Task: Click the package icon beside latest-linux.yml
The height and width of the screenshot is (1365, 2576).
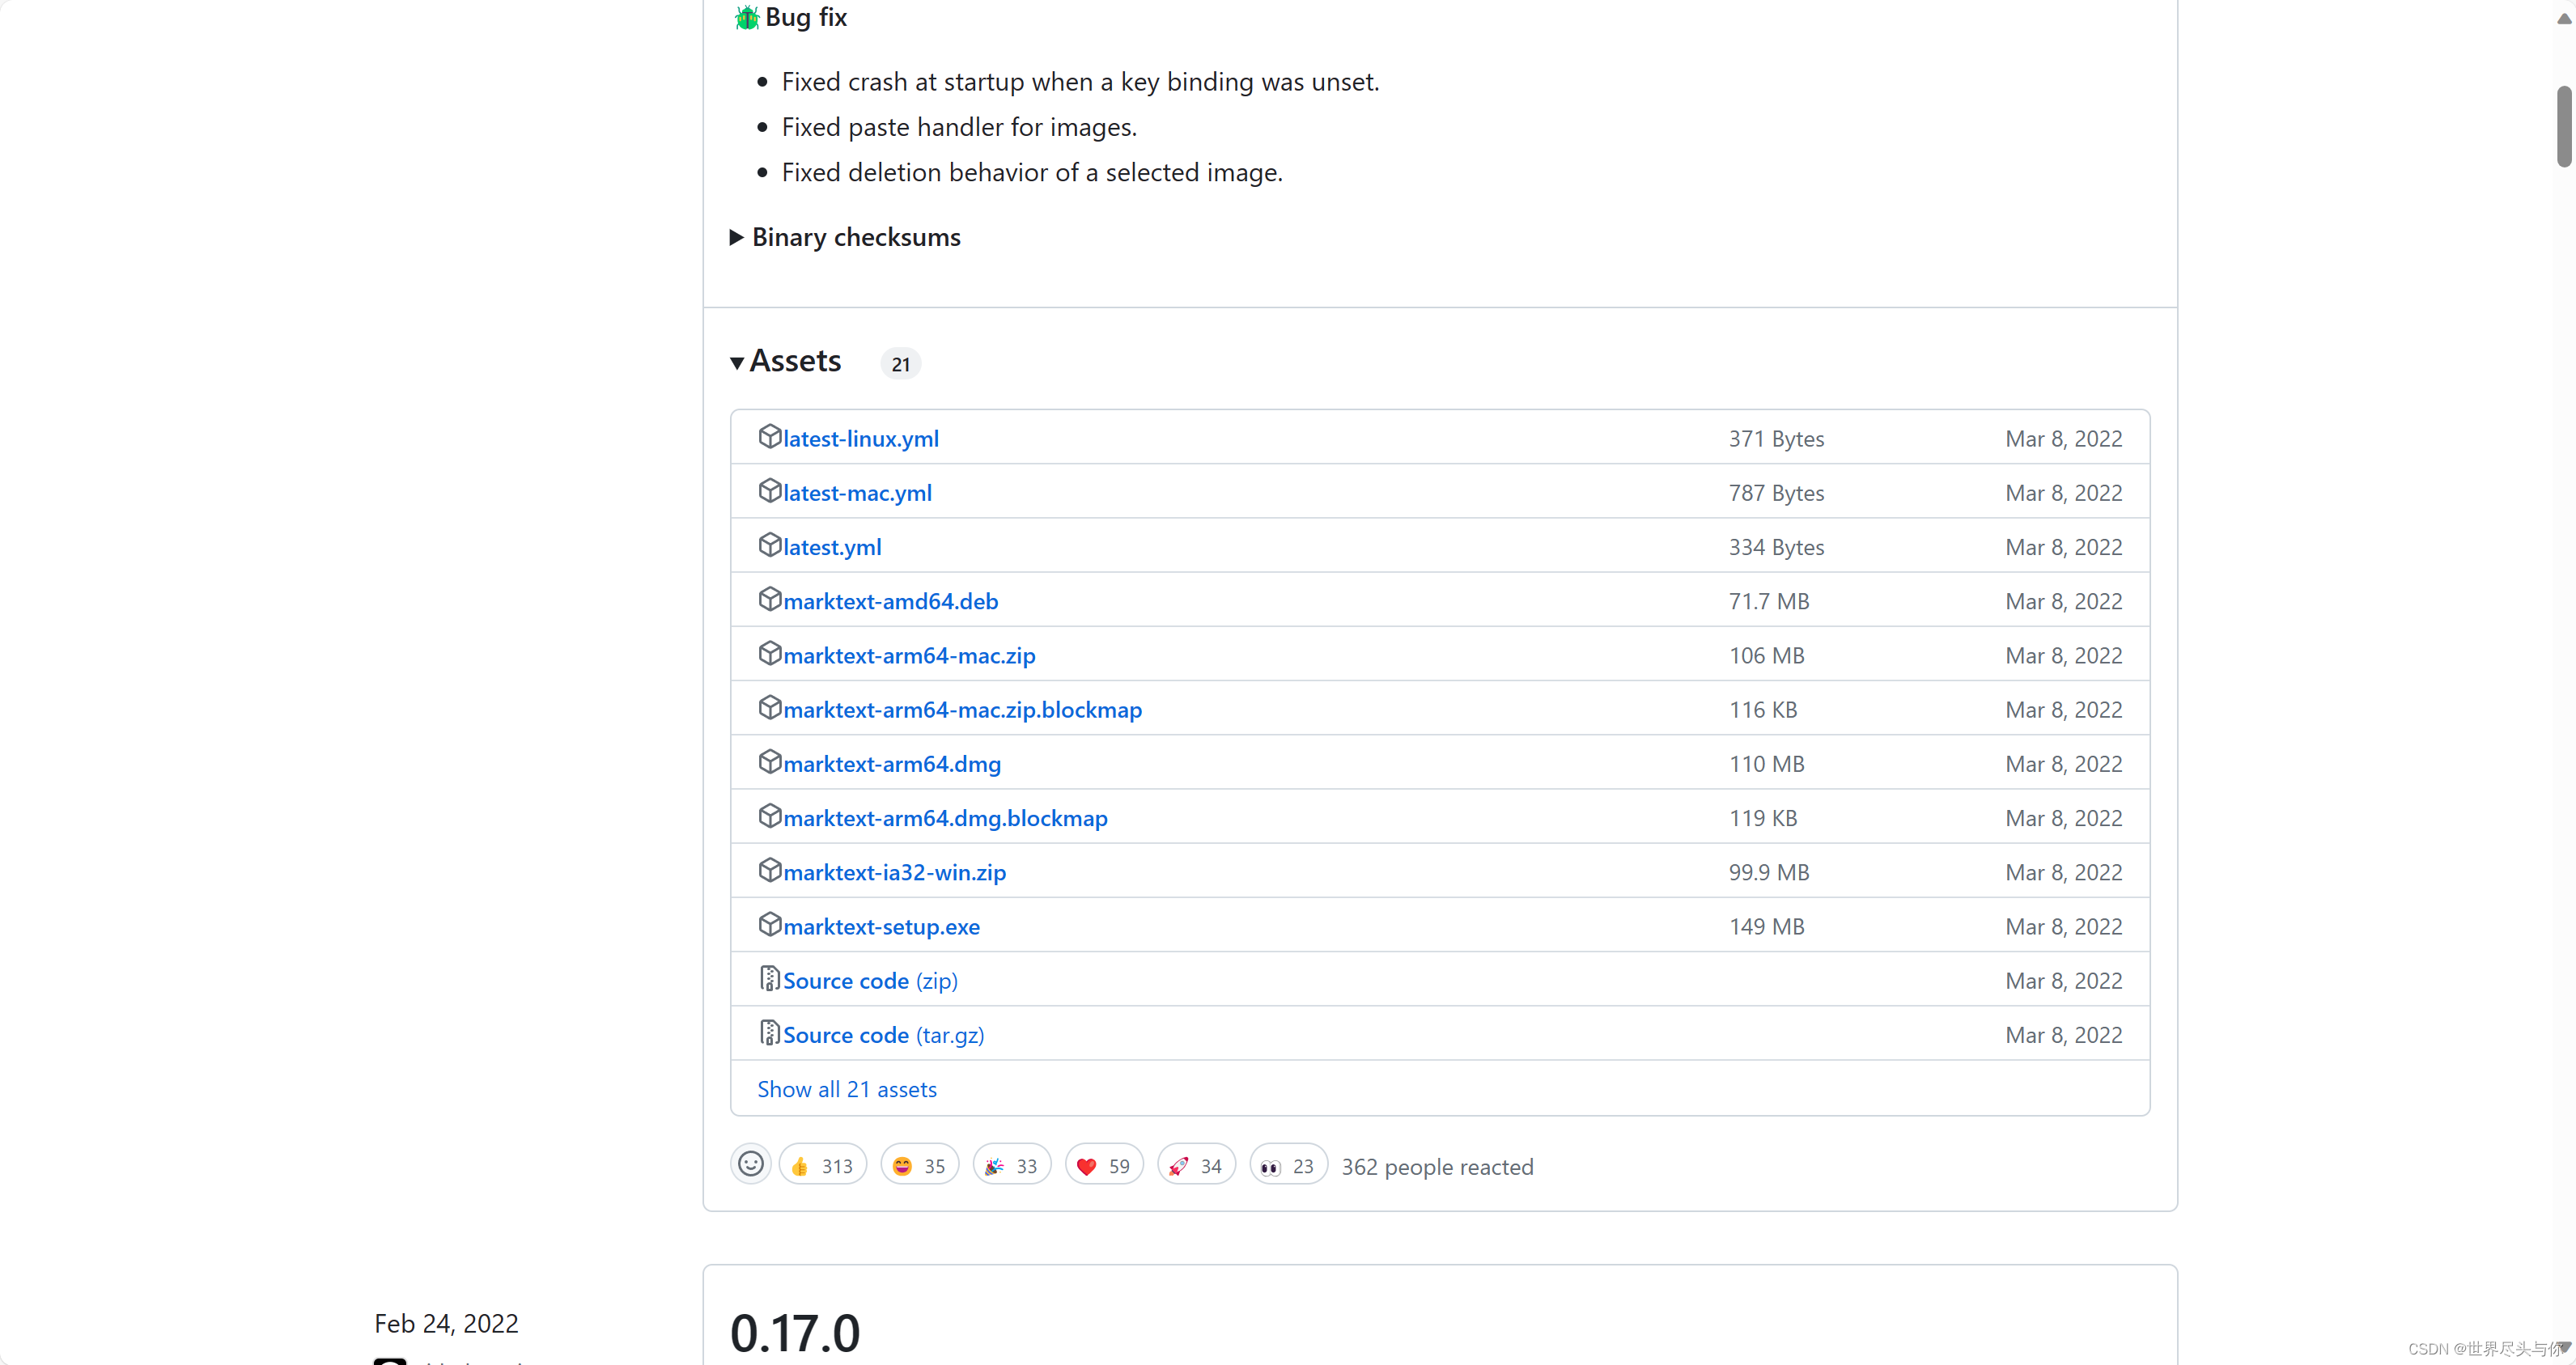Action: tap(770, 437)
